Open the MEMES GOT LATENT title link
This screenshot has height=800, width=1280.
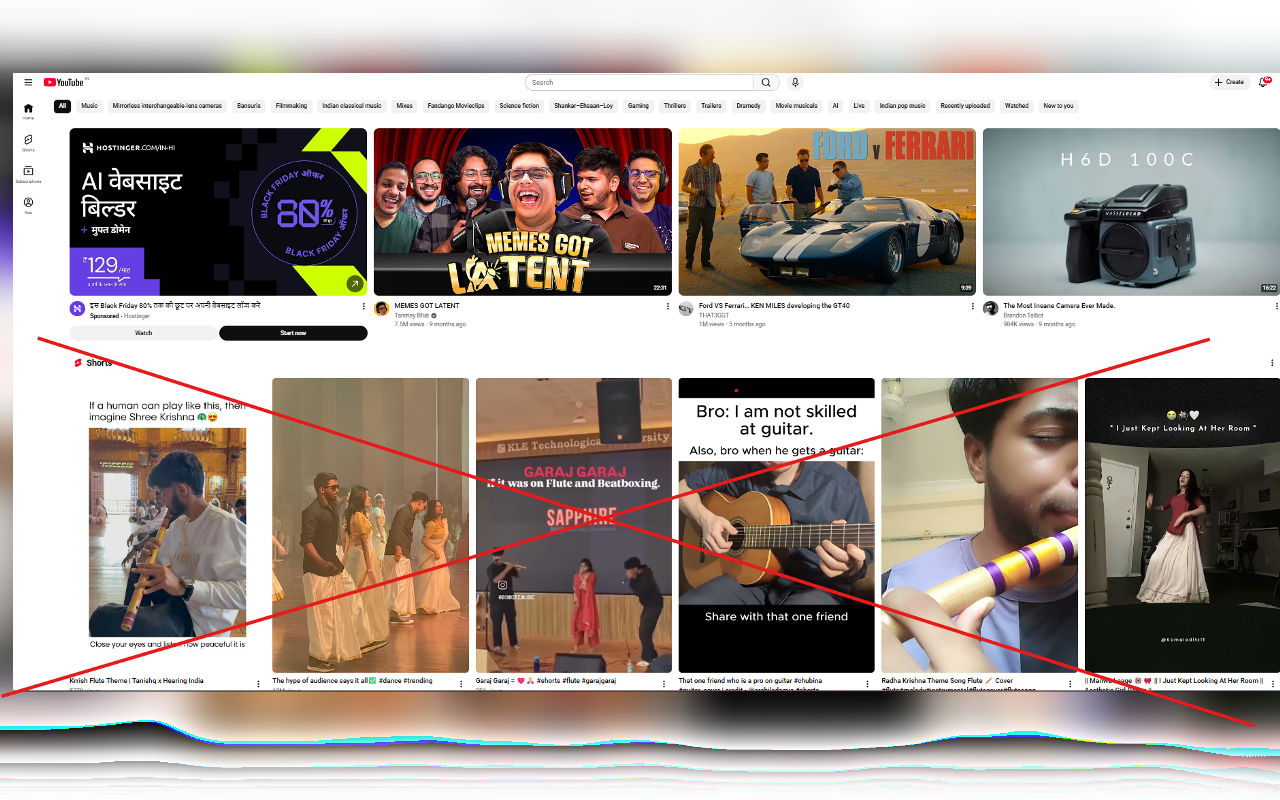point(427,306)
